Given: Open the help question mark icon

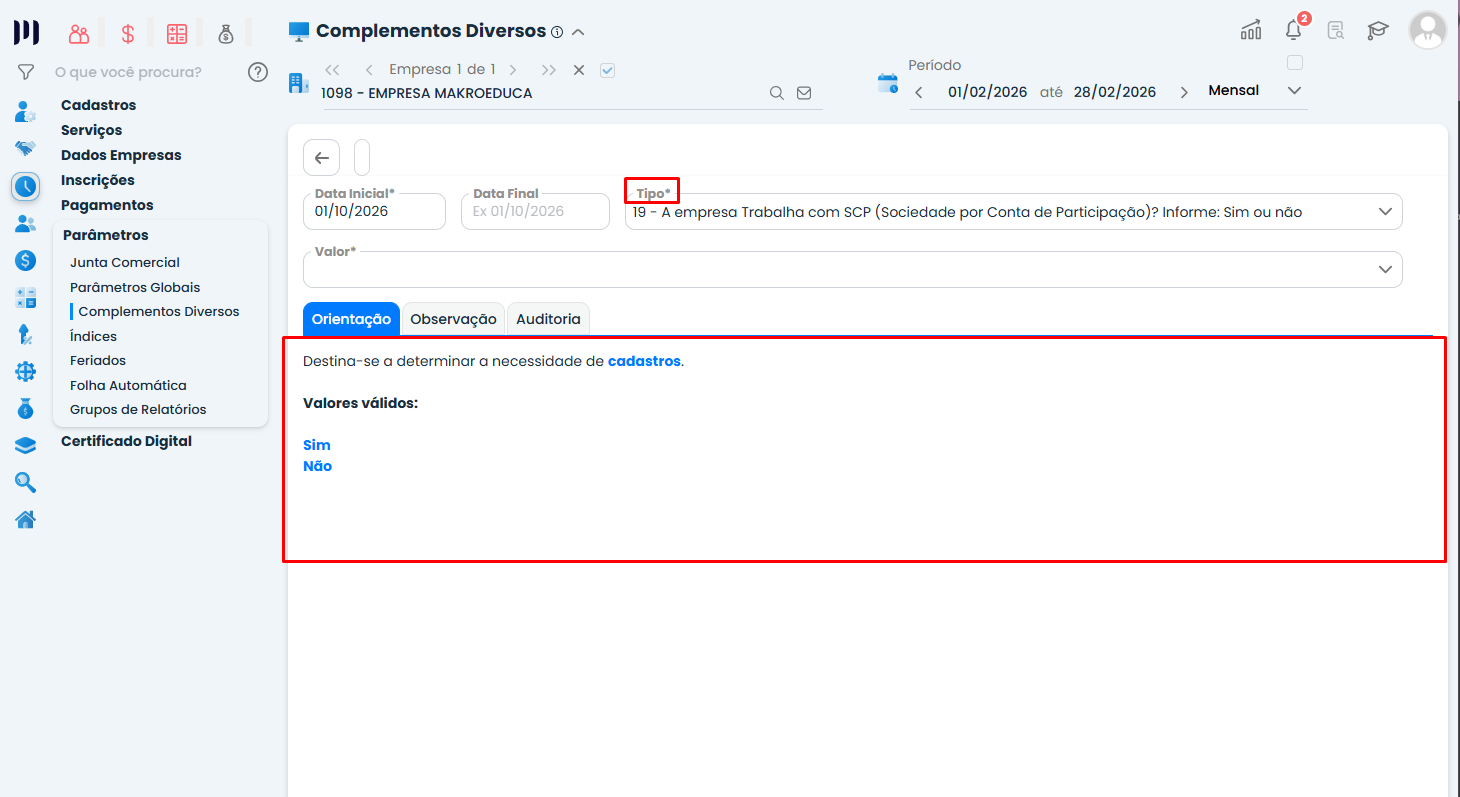Looking at the screenshot, I should point(258,72).
